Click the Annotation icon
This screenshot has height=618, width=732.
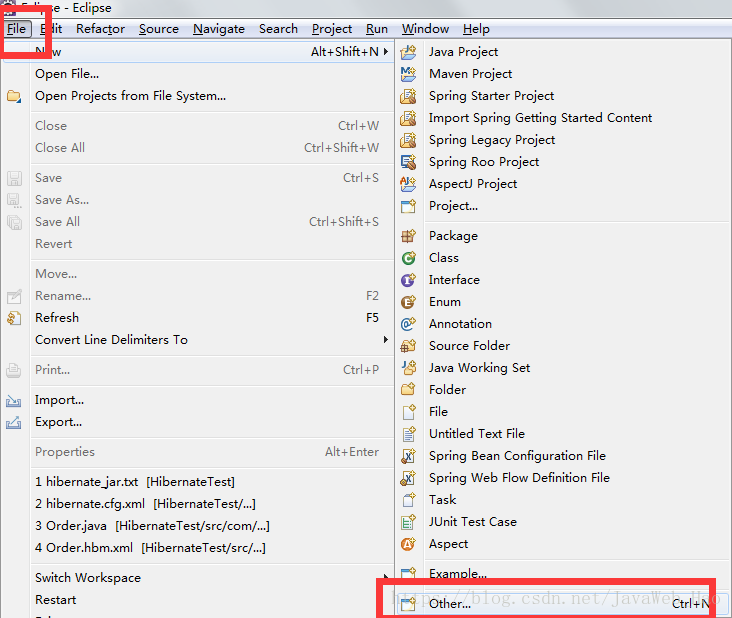pos(408,323)
